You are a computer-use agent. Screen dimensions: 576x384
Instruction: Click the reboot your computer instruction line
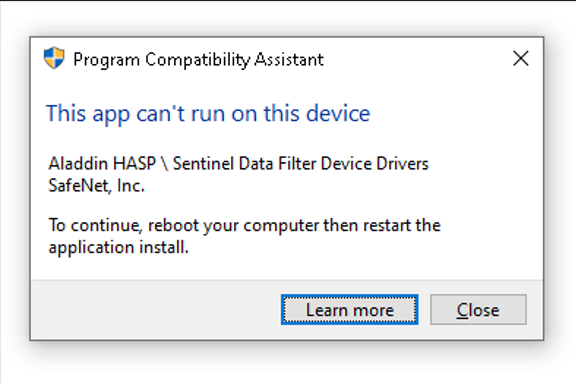pos(244,225)
